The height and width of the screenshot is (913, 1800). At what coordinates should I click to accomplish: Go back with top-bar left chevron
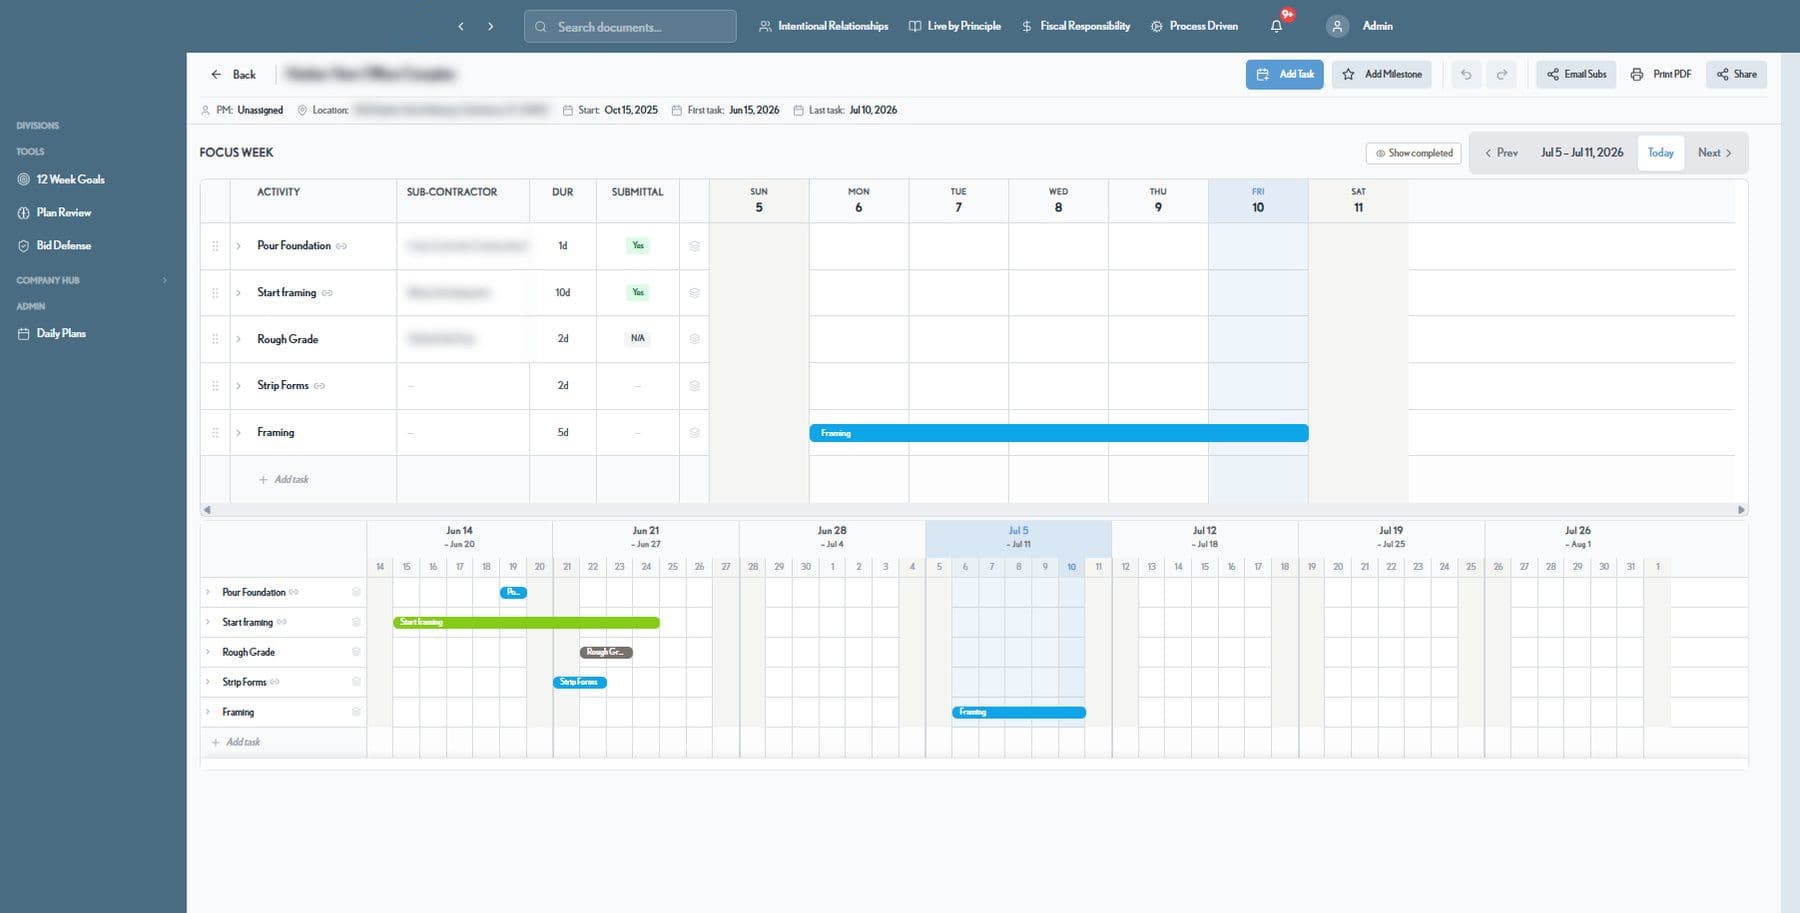(x=460, y=26)
